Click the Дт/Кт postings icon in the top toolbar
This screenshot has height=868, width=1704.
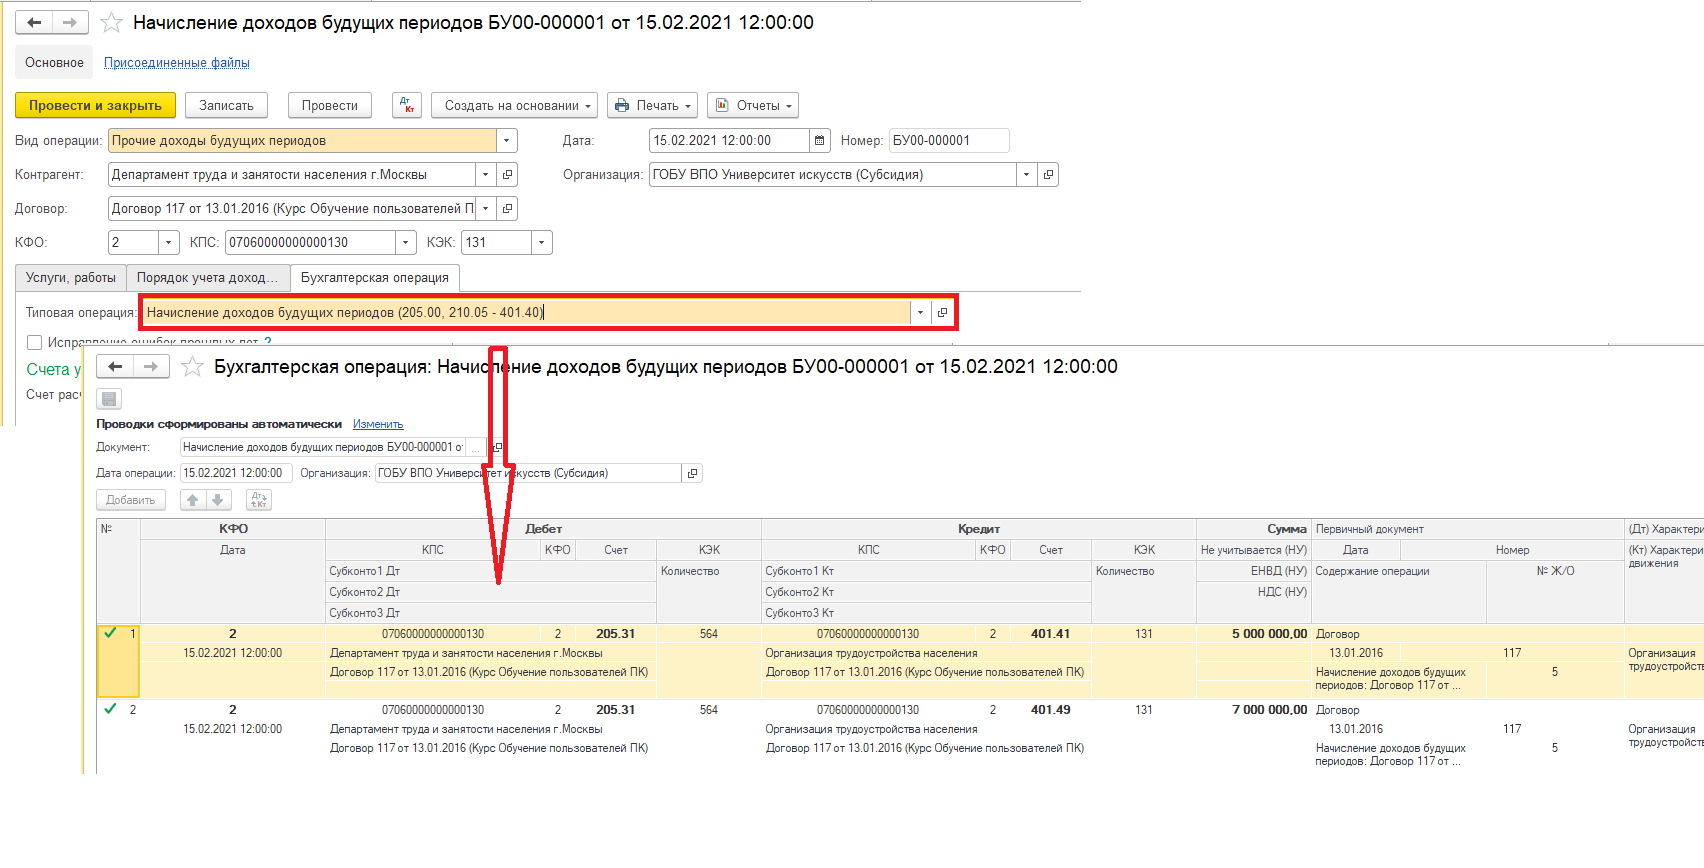407,105
